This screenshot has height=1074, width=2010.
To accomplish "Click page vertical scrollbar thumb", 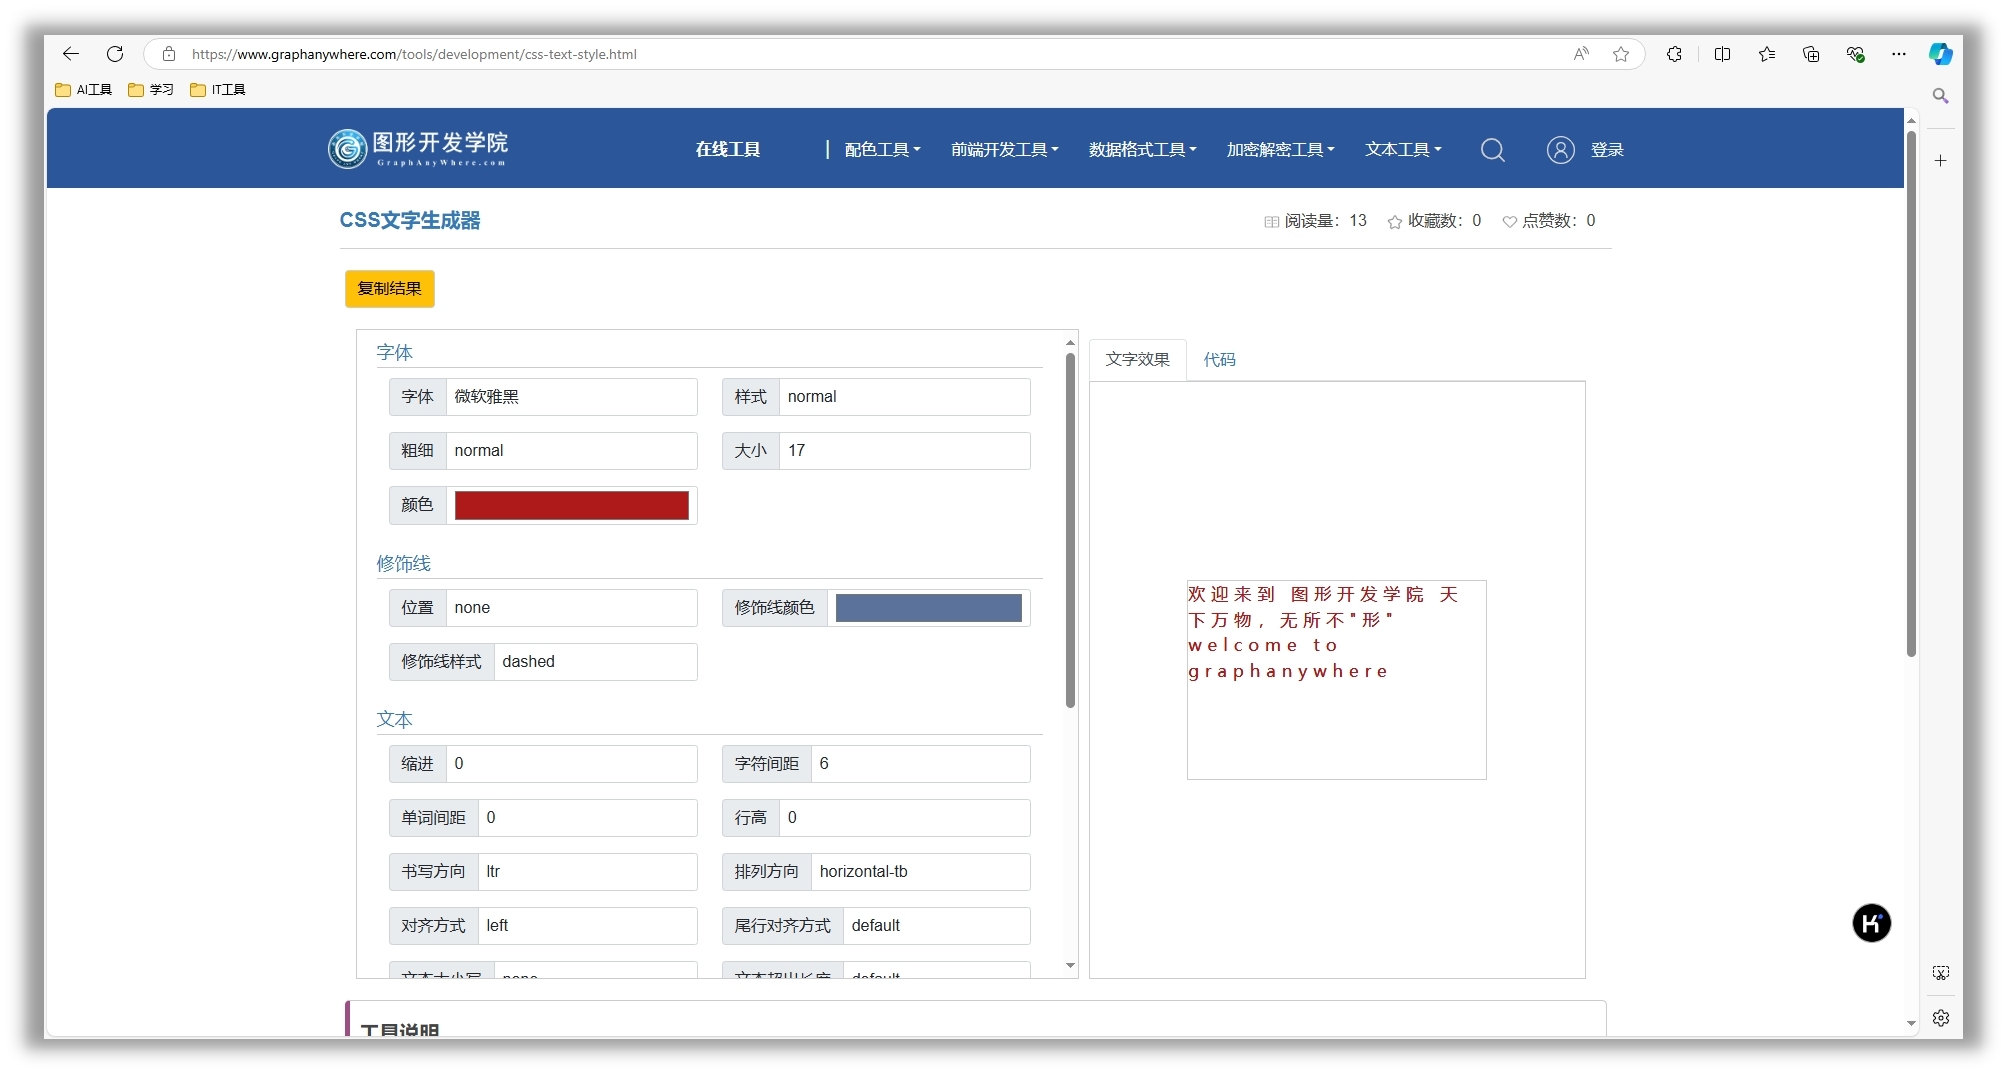I will pos(1911,393).
